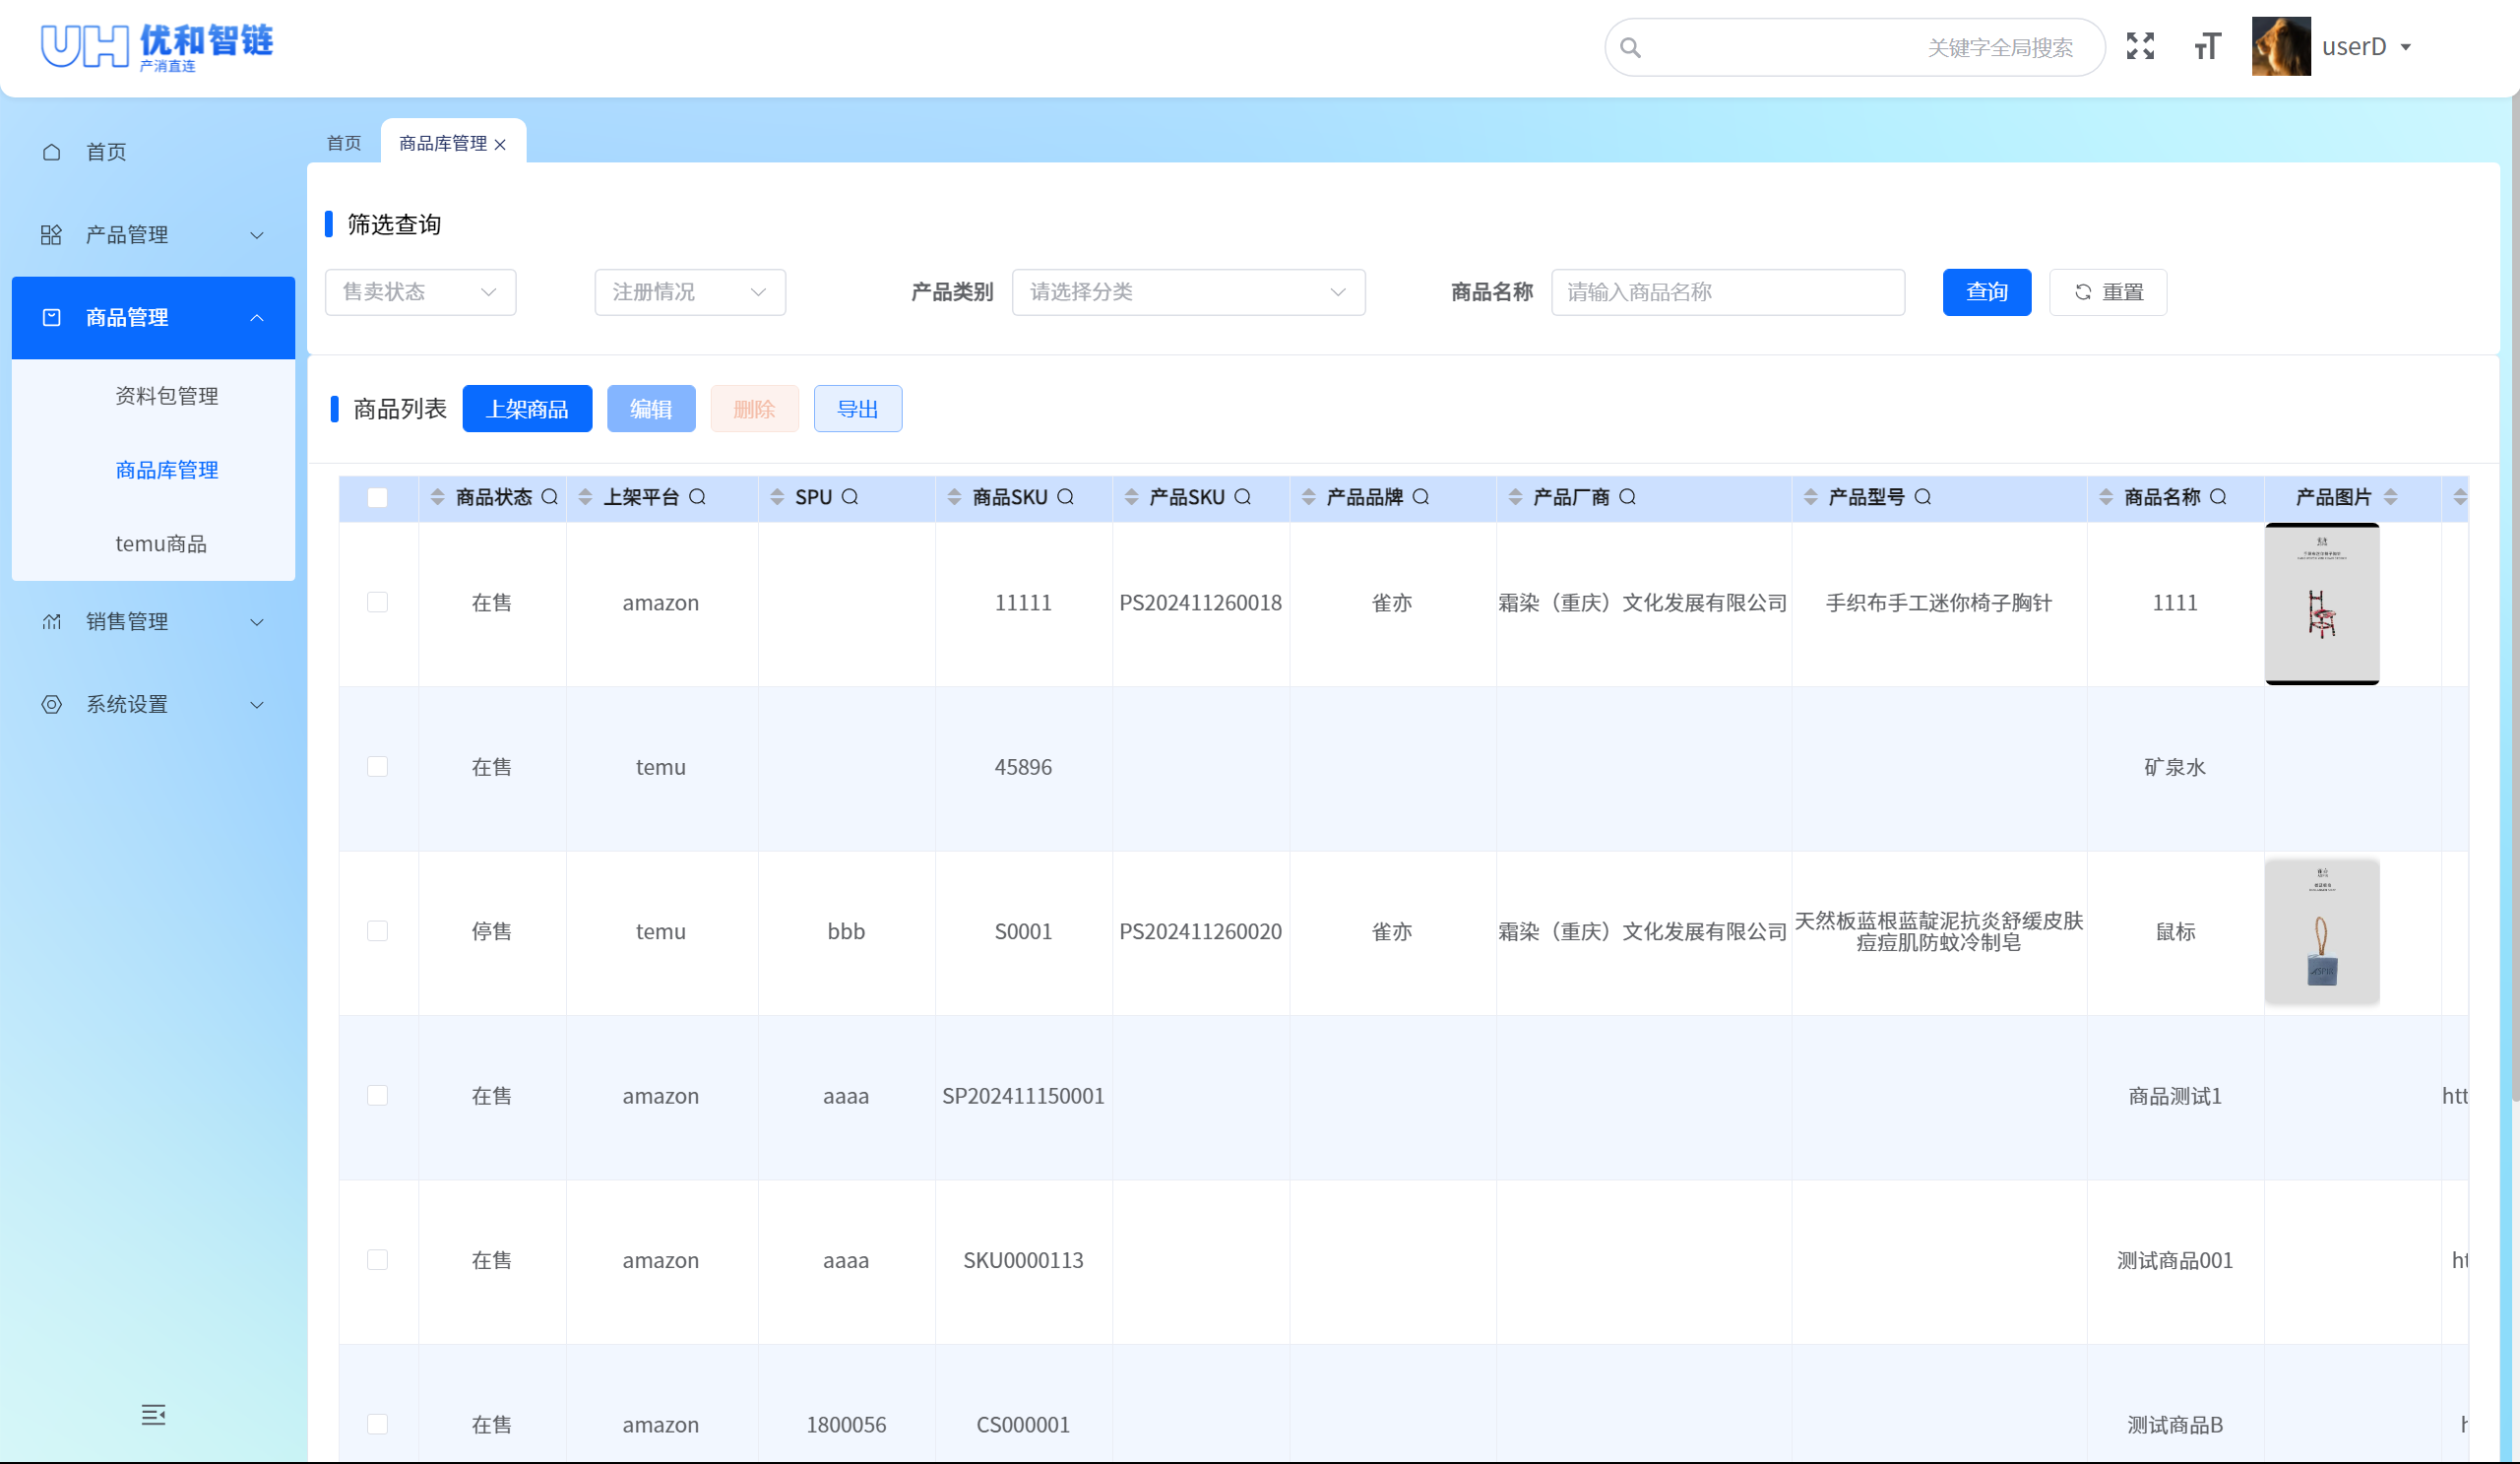The width and height of the screenshot is (2520, 1464).
Task: Toggle the select-all checkbox in table header
Action: point(377,497)
